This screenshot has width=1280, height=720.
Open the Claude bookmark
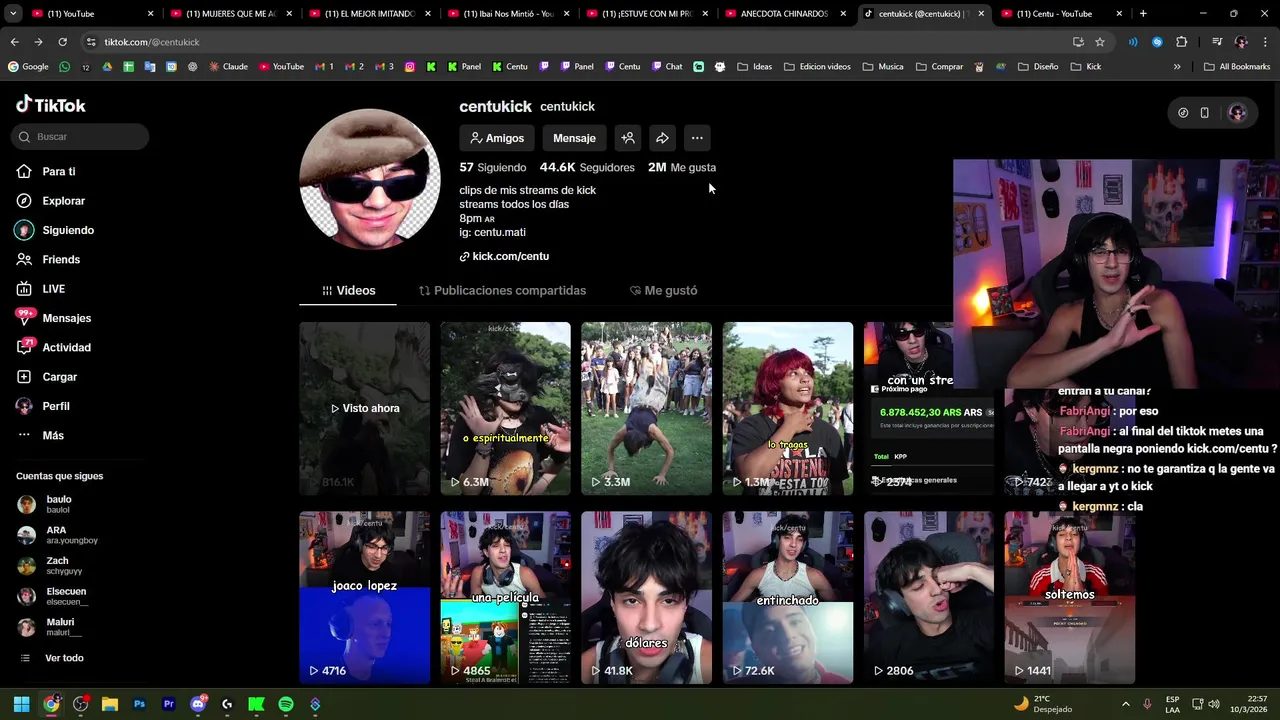pos(228,67)
